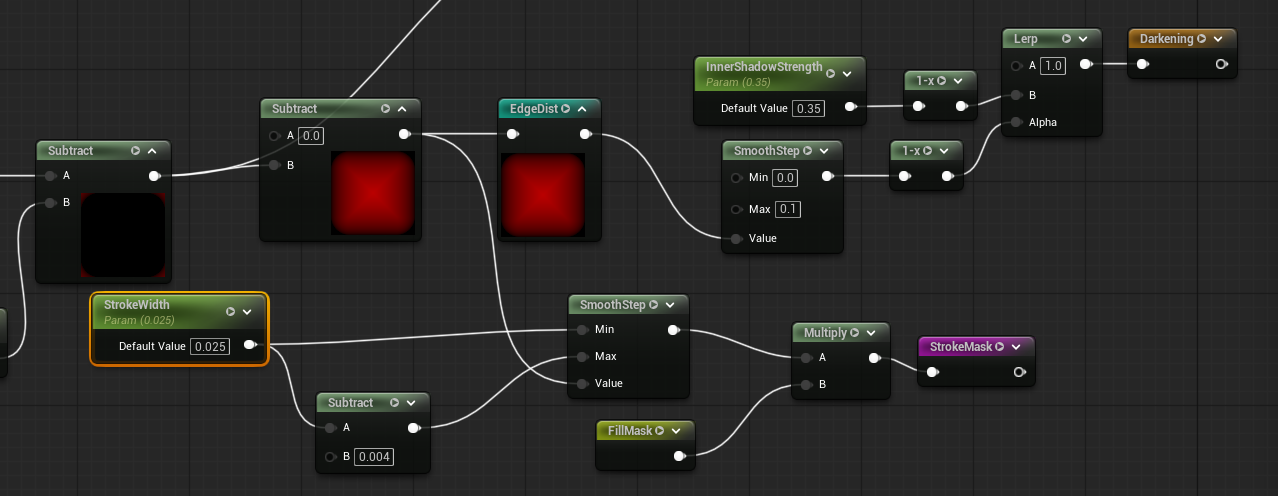Click preview icon on Subtract node with A 0.0
The image size is (1278, 496).
[386, 108]
